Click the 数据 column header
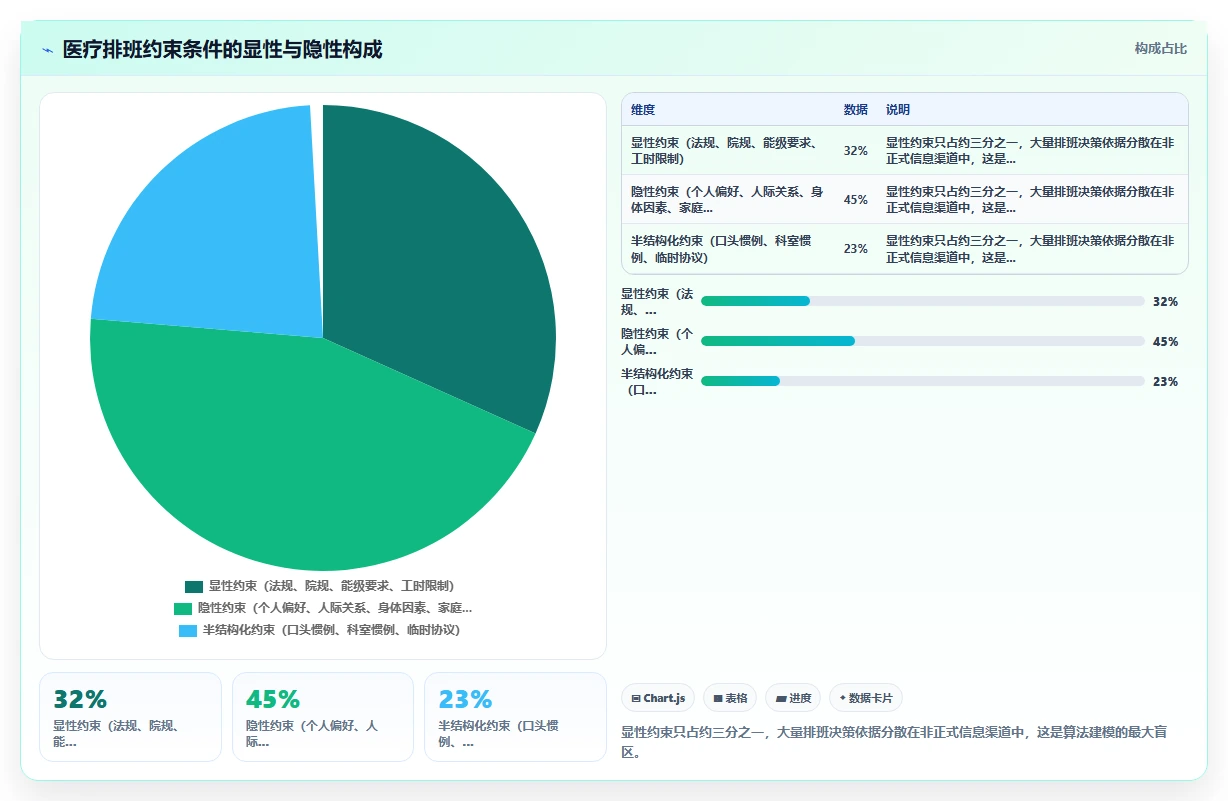 856,110
